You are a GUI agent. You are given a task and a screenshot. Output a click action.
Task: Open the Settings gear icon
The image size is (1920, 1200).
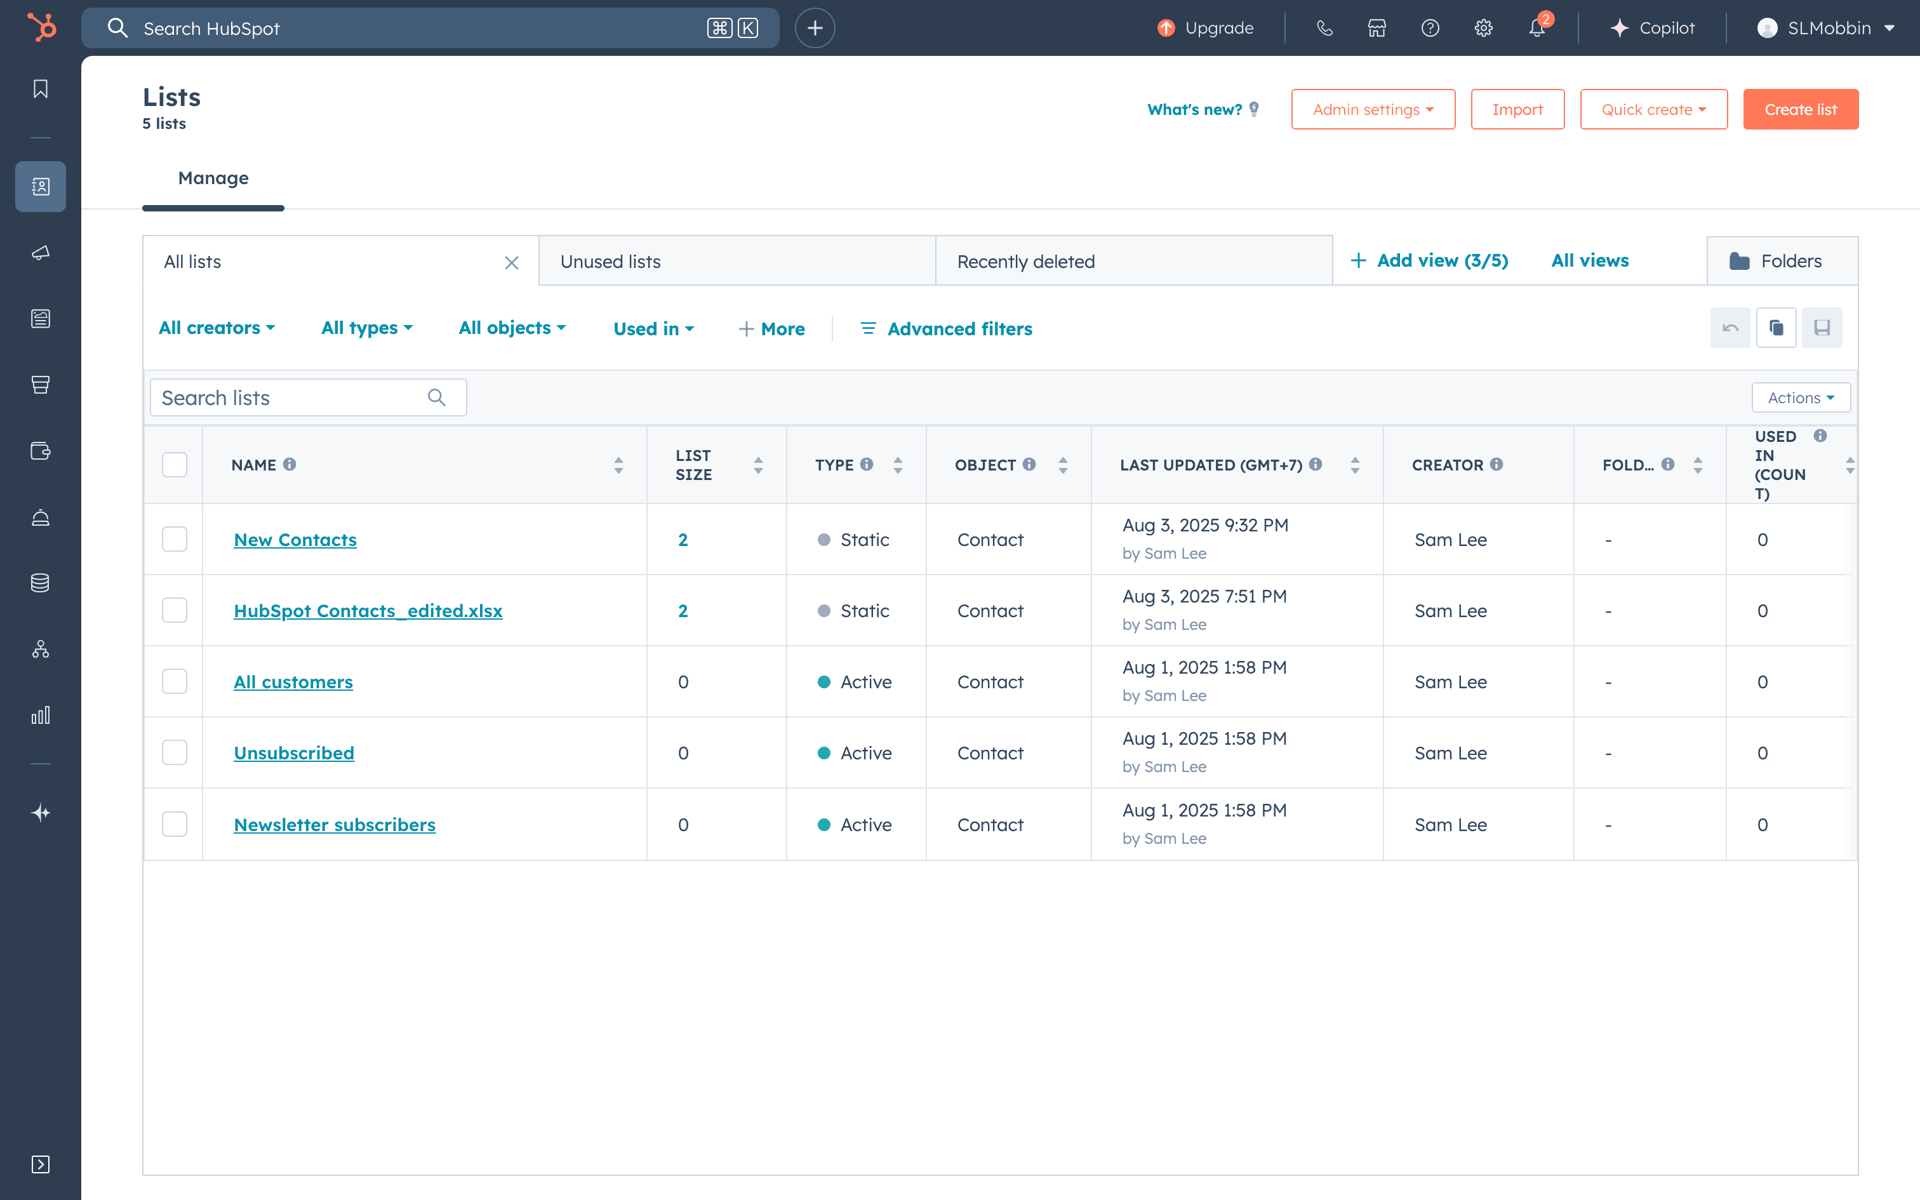point(1484,28)
